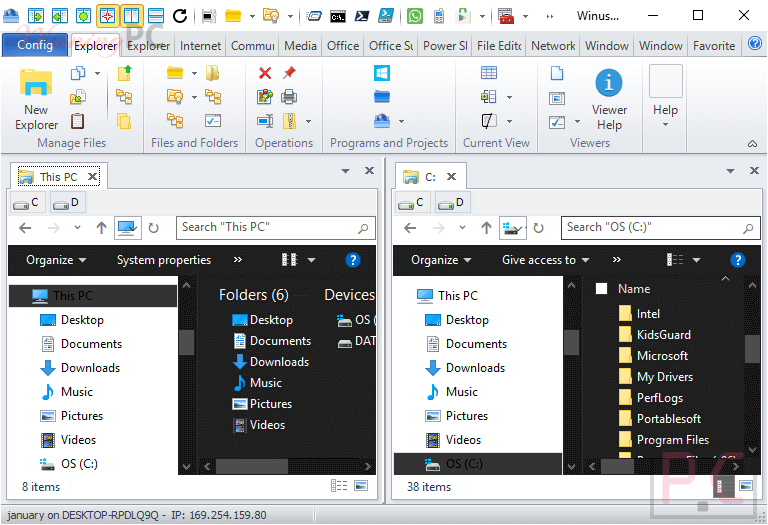This screenshot has height=525, width=768.
Task: Click the pin icon in Operations group
Action: coord(289,73)
